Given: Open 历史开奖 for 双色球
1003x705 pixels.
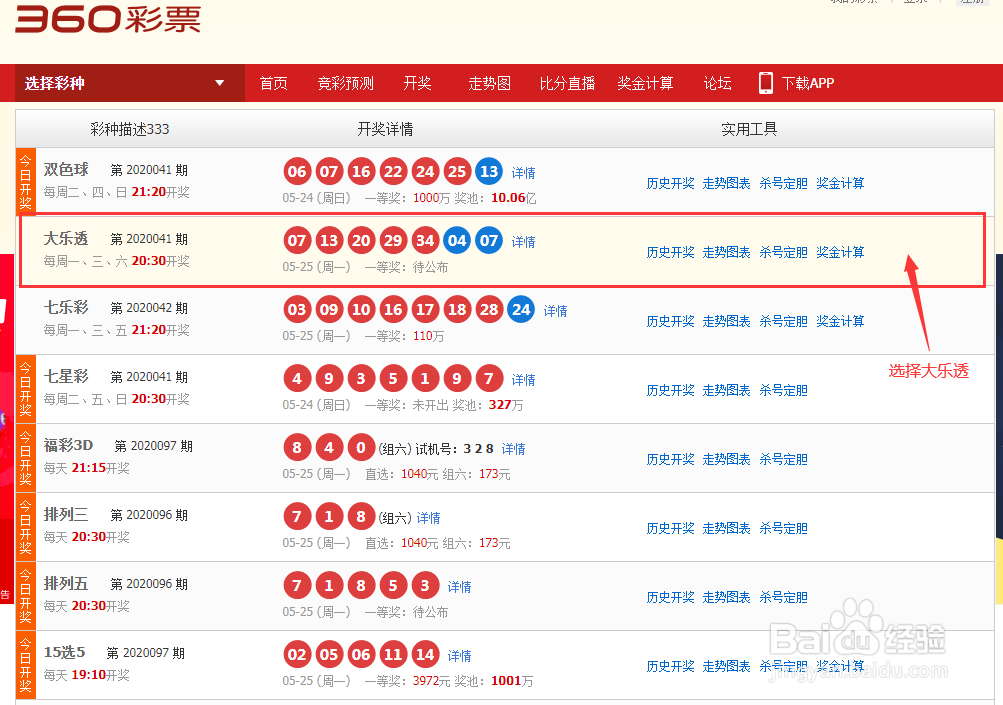Looking at the screenshot, I should point(670,184).
